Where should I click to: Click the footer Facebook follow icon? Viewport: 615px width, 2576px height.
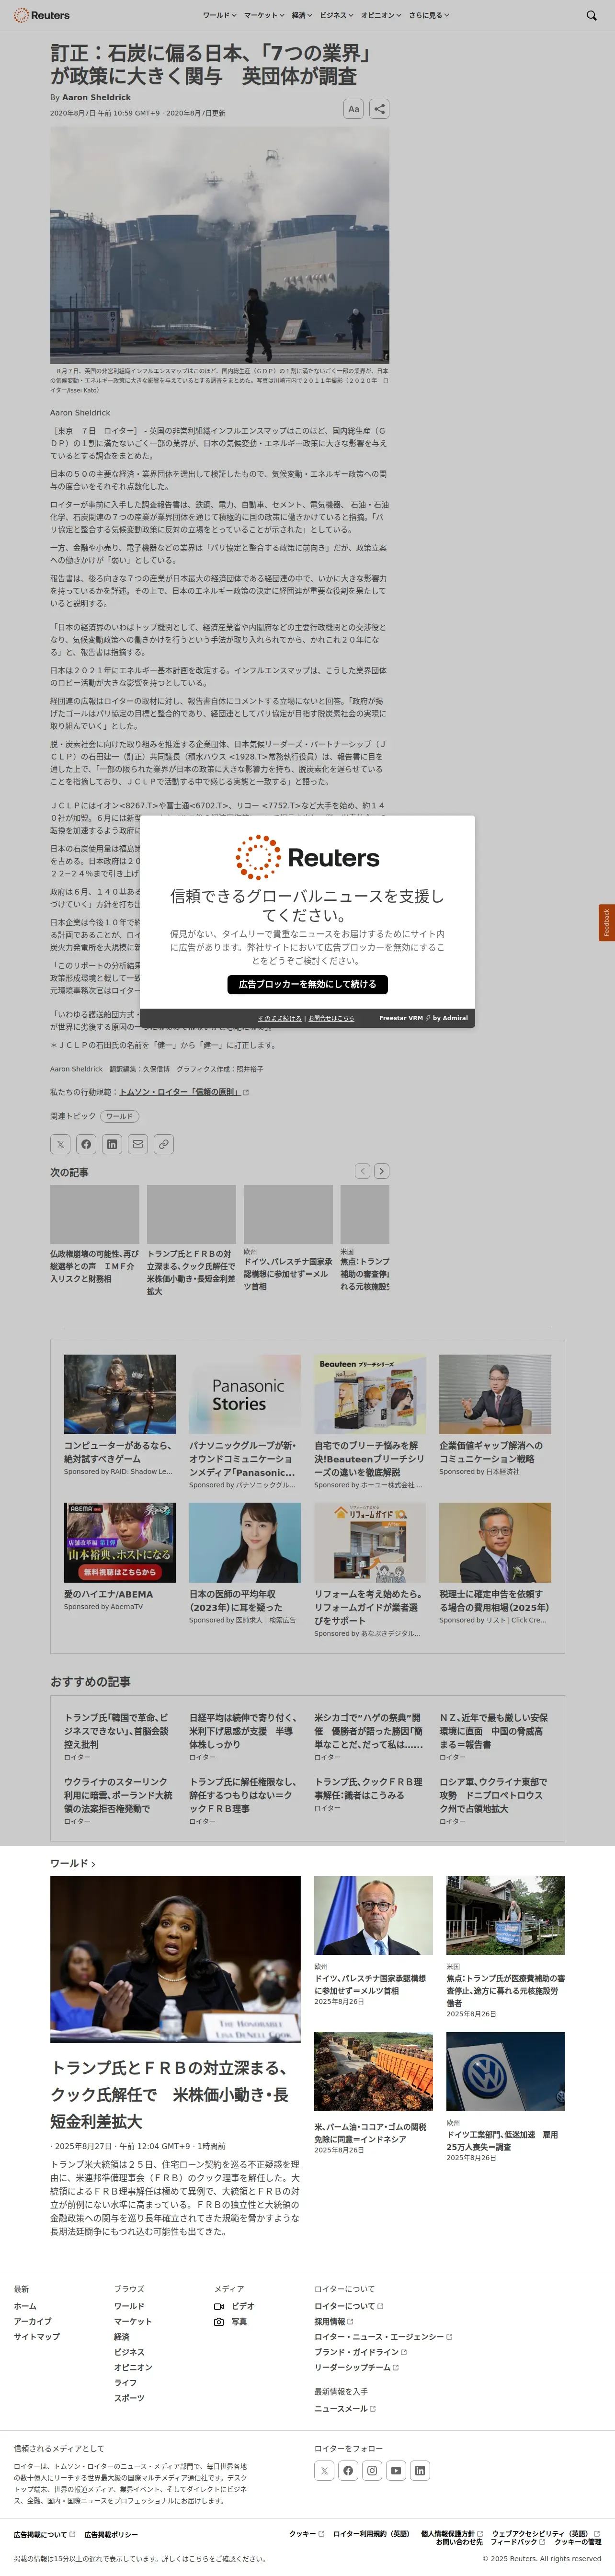pyautogui.click(x=348, y=2470)
